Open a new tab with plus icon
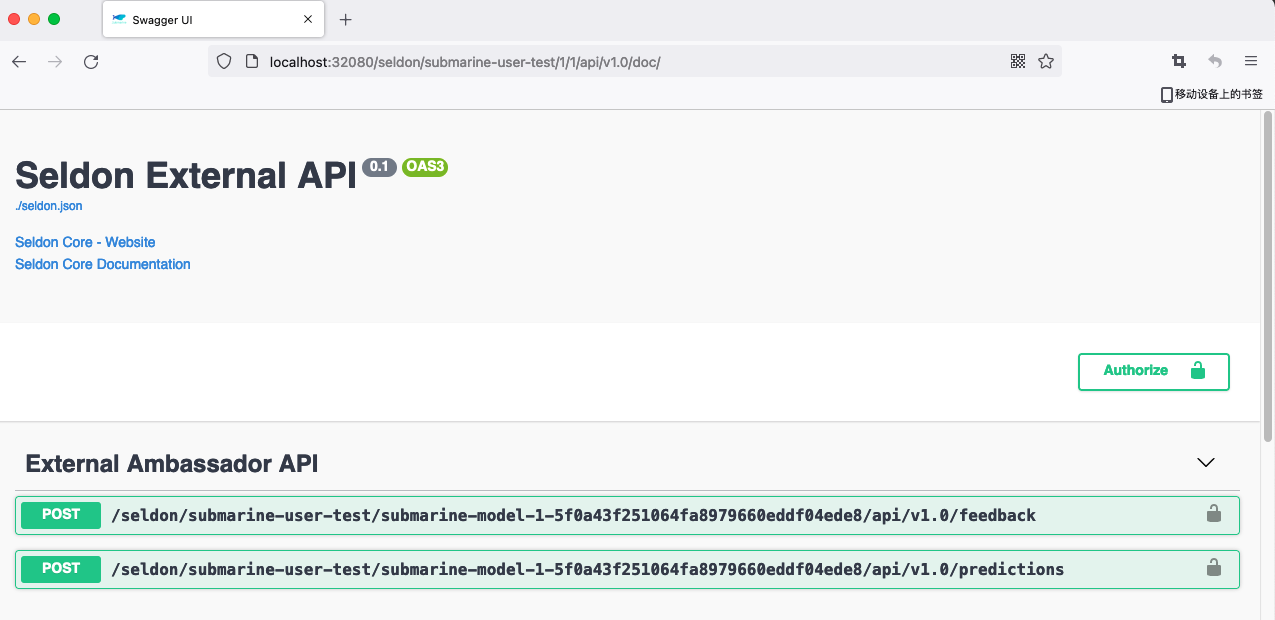 (x=346, y=20)
